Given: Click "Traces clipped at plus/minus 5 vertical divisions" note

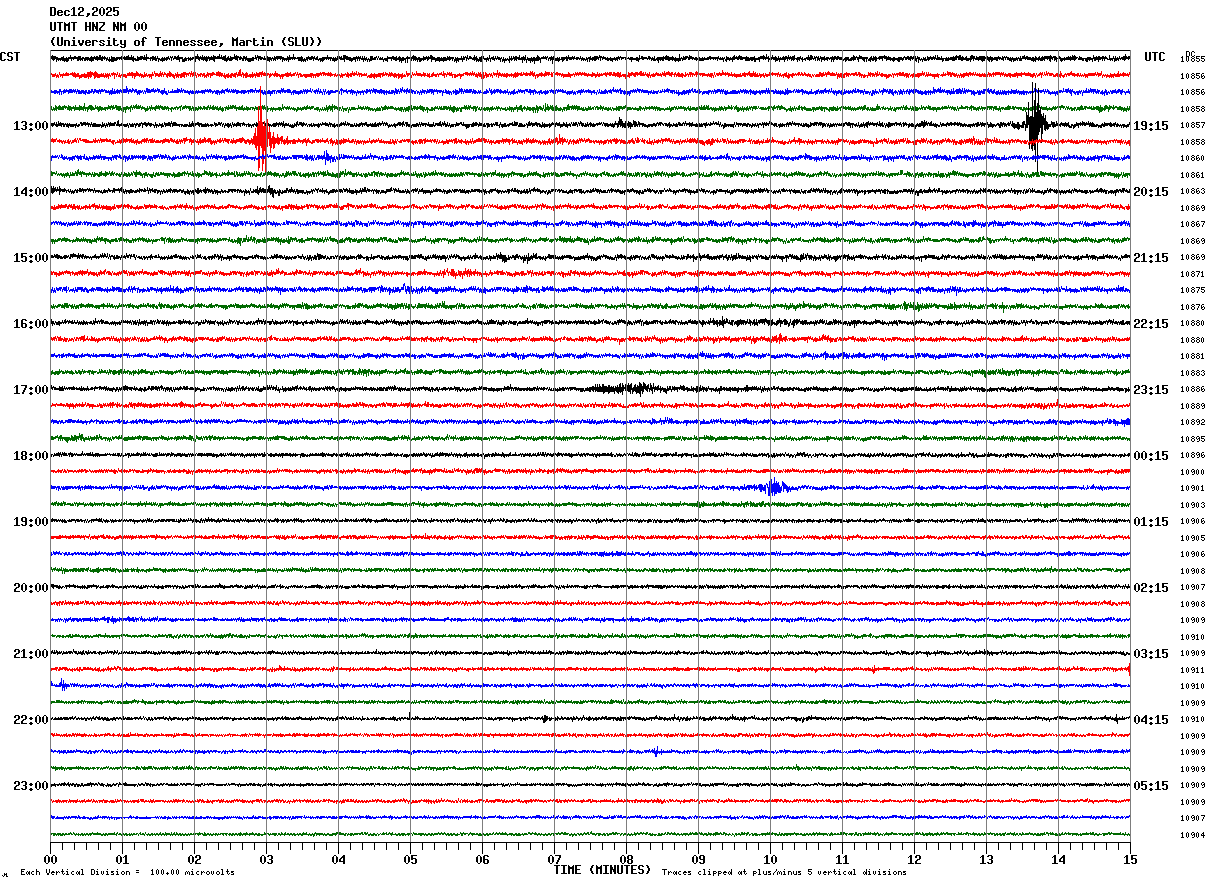Looking at the screenshot, I should coord(784,873).
